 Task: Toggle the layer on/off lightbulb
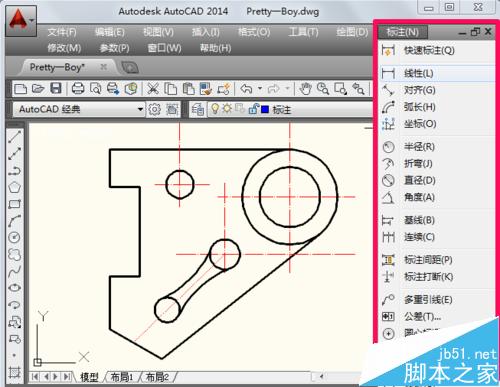pos(215,108)
